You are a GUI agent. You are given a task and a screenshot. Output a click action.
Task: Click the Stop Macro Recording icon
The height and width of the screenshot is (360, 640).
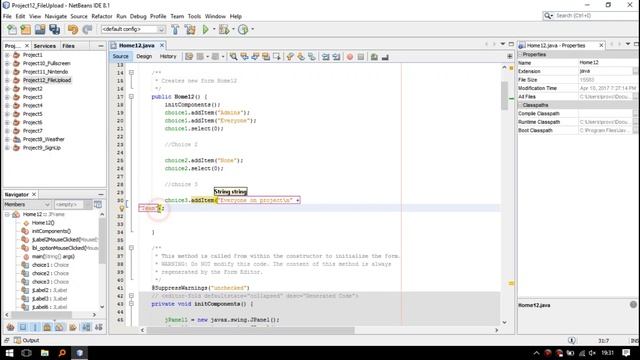click(x=361, y=57)
